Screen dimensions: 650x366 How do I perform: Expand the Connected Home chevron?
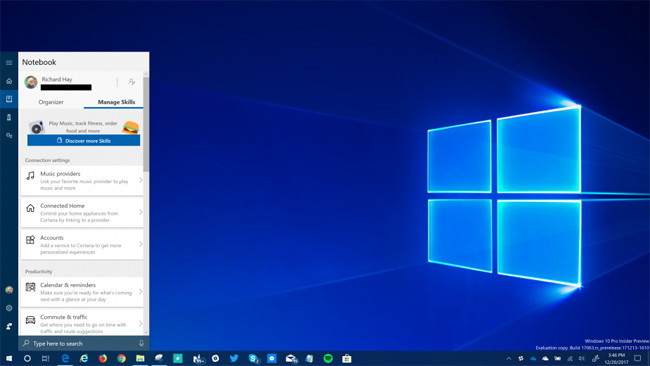point(141,212)
